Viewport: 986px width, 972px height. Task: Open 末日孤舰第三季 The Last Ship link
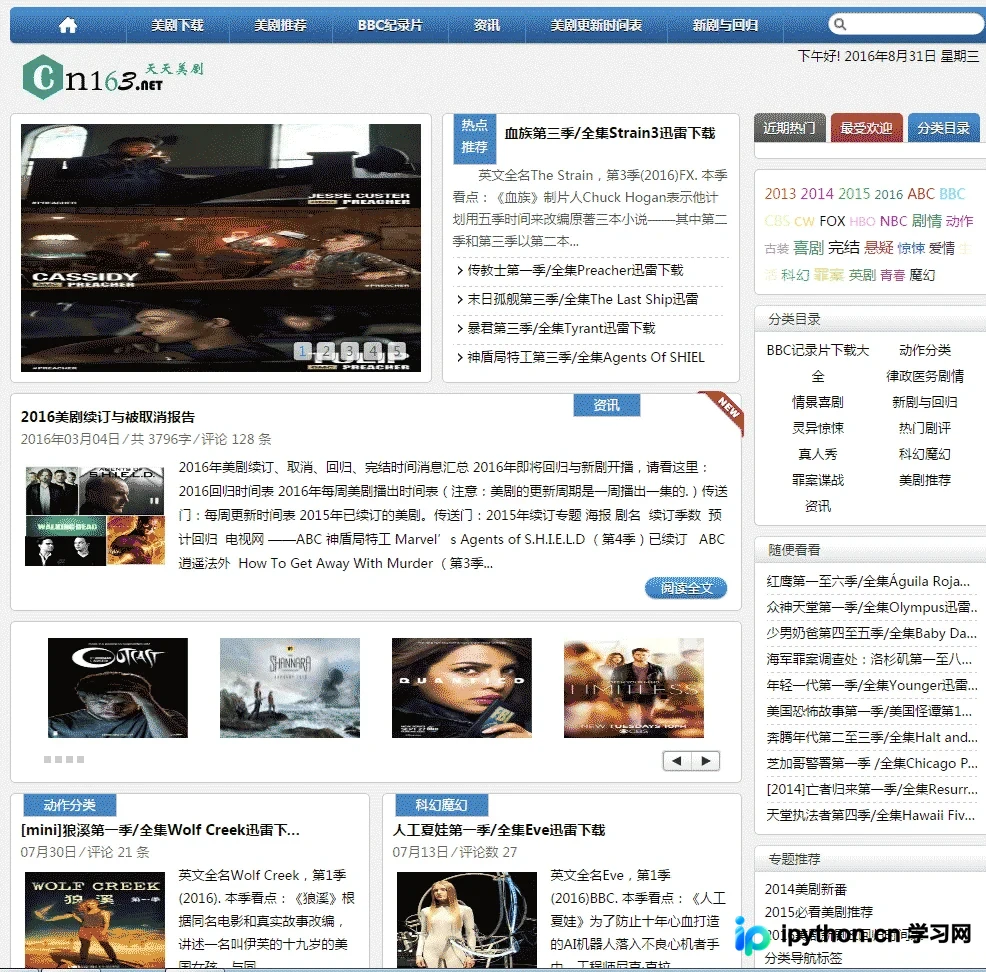pyautogui.click(x=582, y=299)
